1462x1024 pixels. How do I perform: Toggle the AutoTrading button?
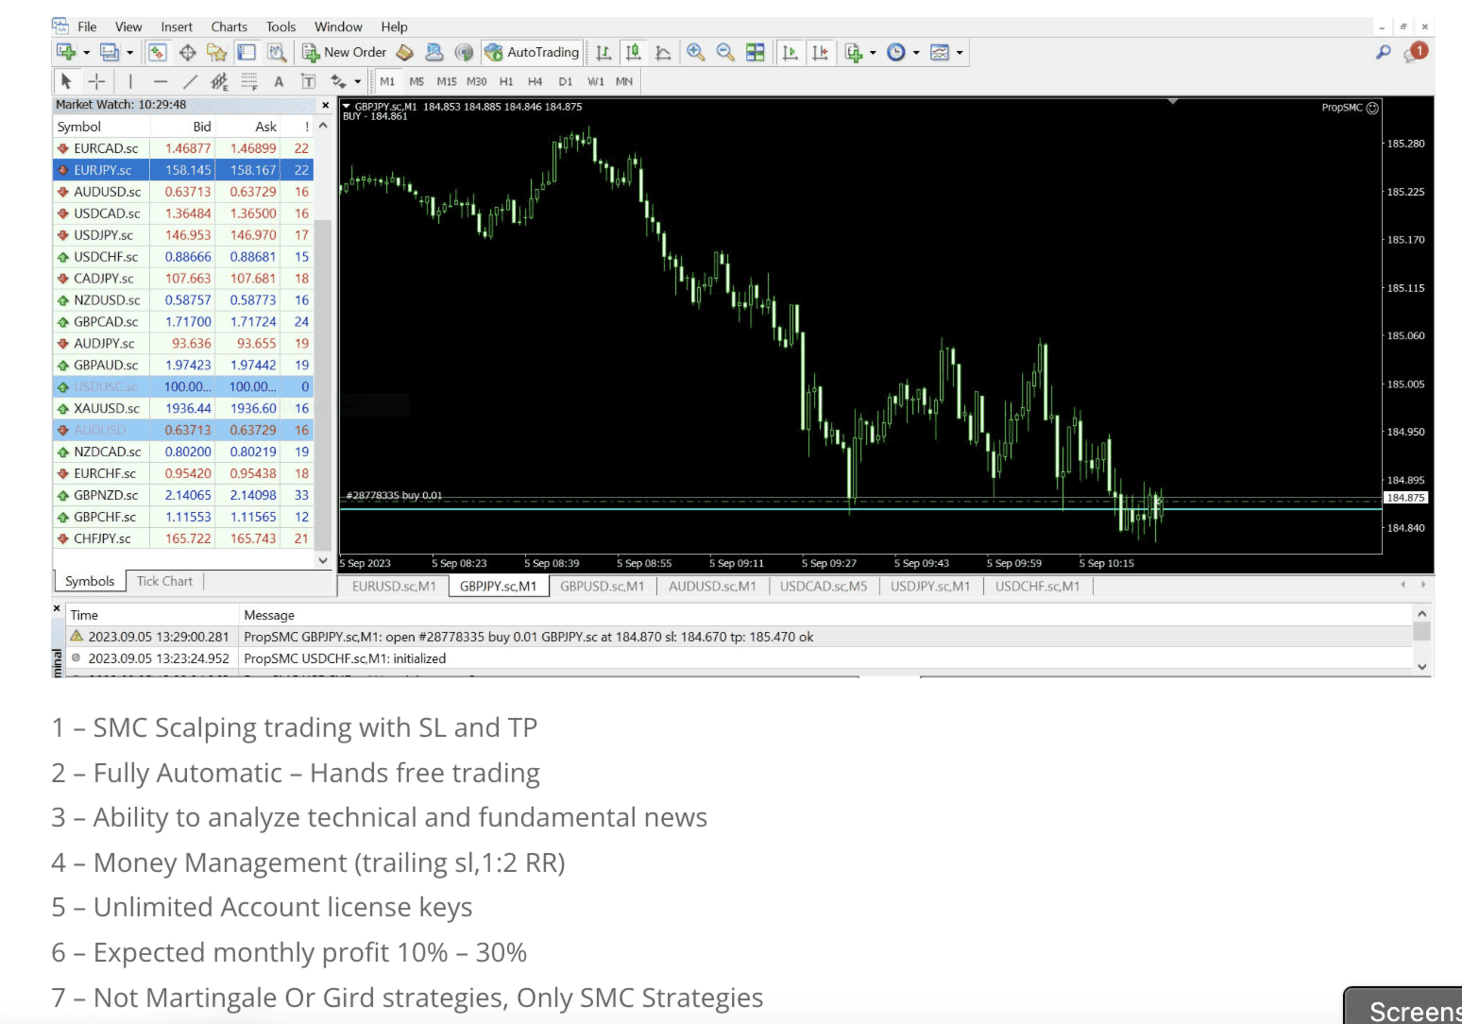(x=531, y=52)
